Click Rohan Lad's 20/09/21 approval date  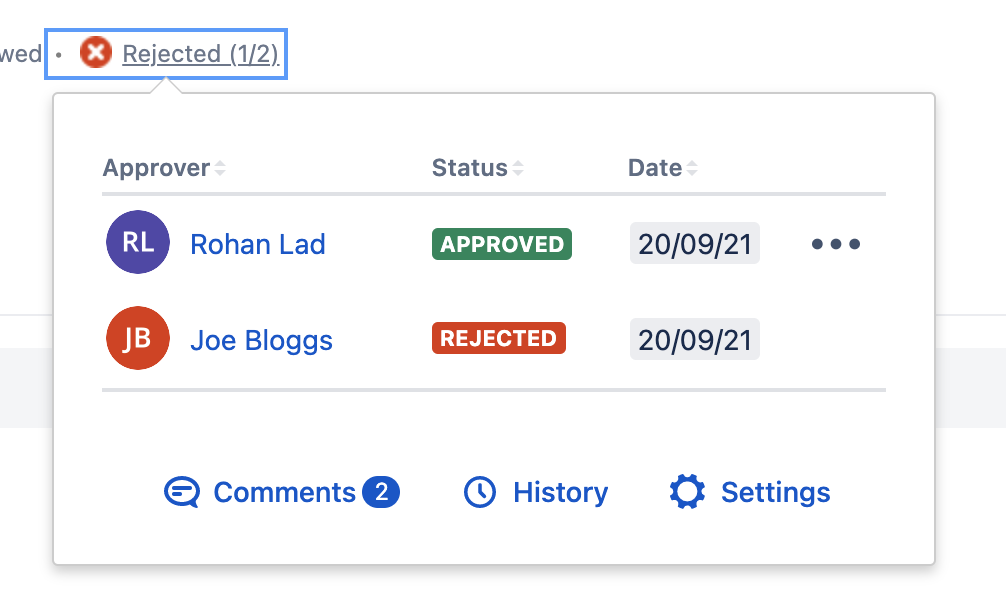(x=695, y=245)
